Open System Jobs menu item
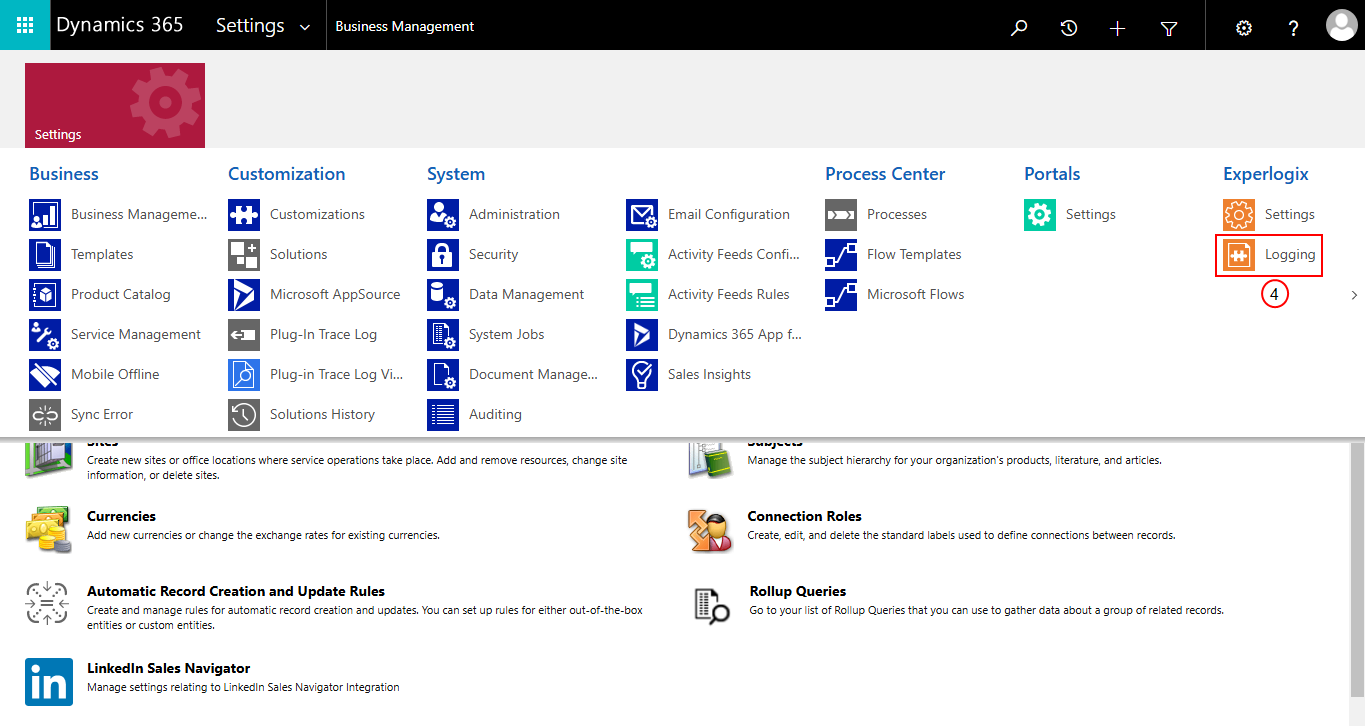This screenshot has height=726, width=1365. pos(507,334)
